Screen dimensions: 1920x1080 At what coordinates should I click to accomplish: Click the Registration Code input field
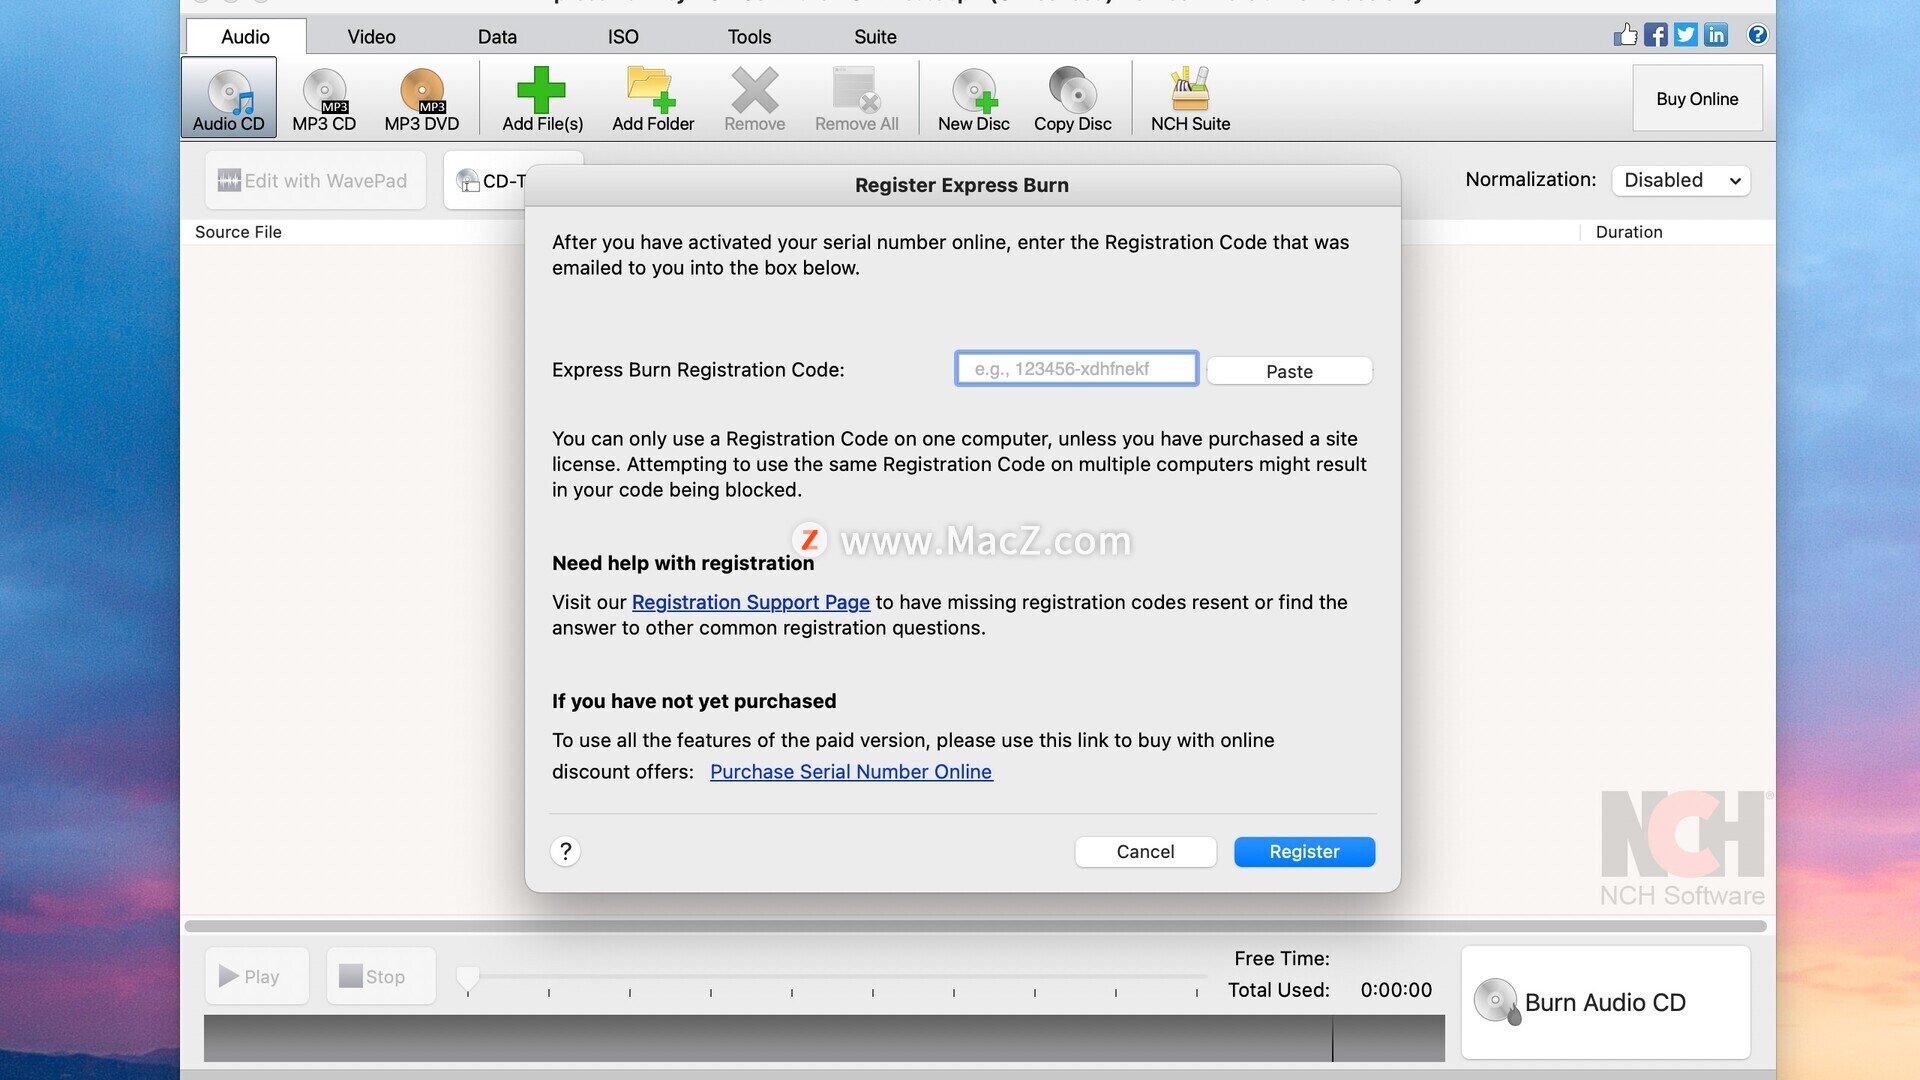point(1076,369)
